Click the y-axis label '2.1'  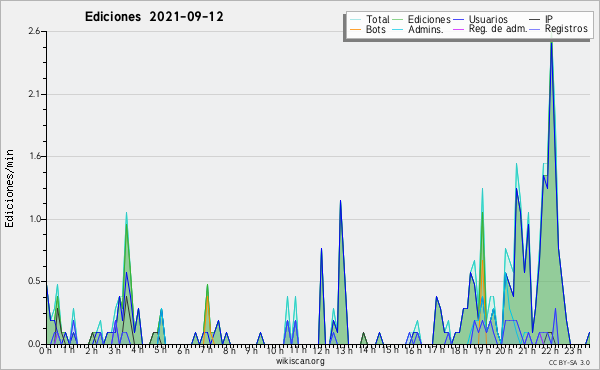[x=34, y=94]
